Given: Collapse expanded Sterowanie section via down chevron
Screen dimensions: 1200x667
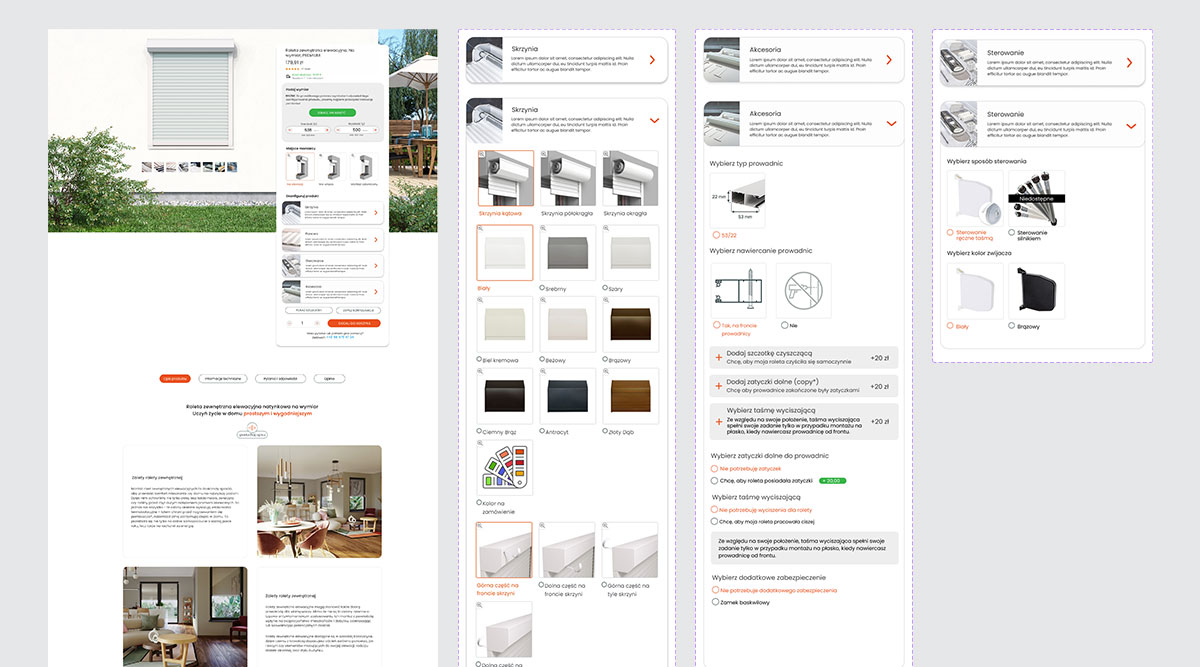Looking at the screenshot, I should (1130, 126).
